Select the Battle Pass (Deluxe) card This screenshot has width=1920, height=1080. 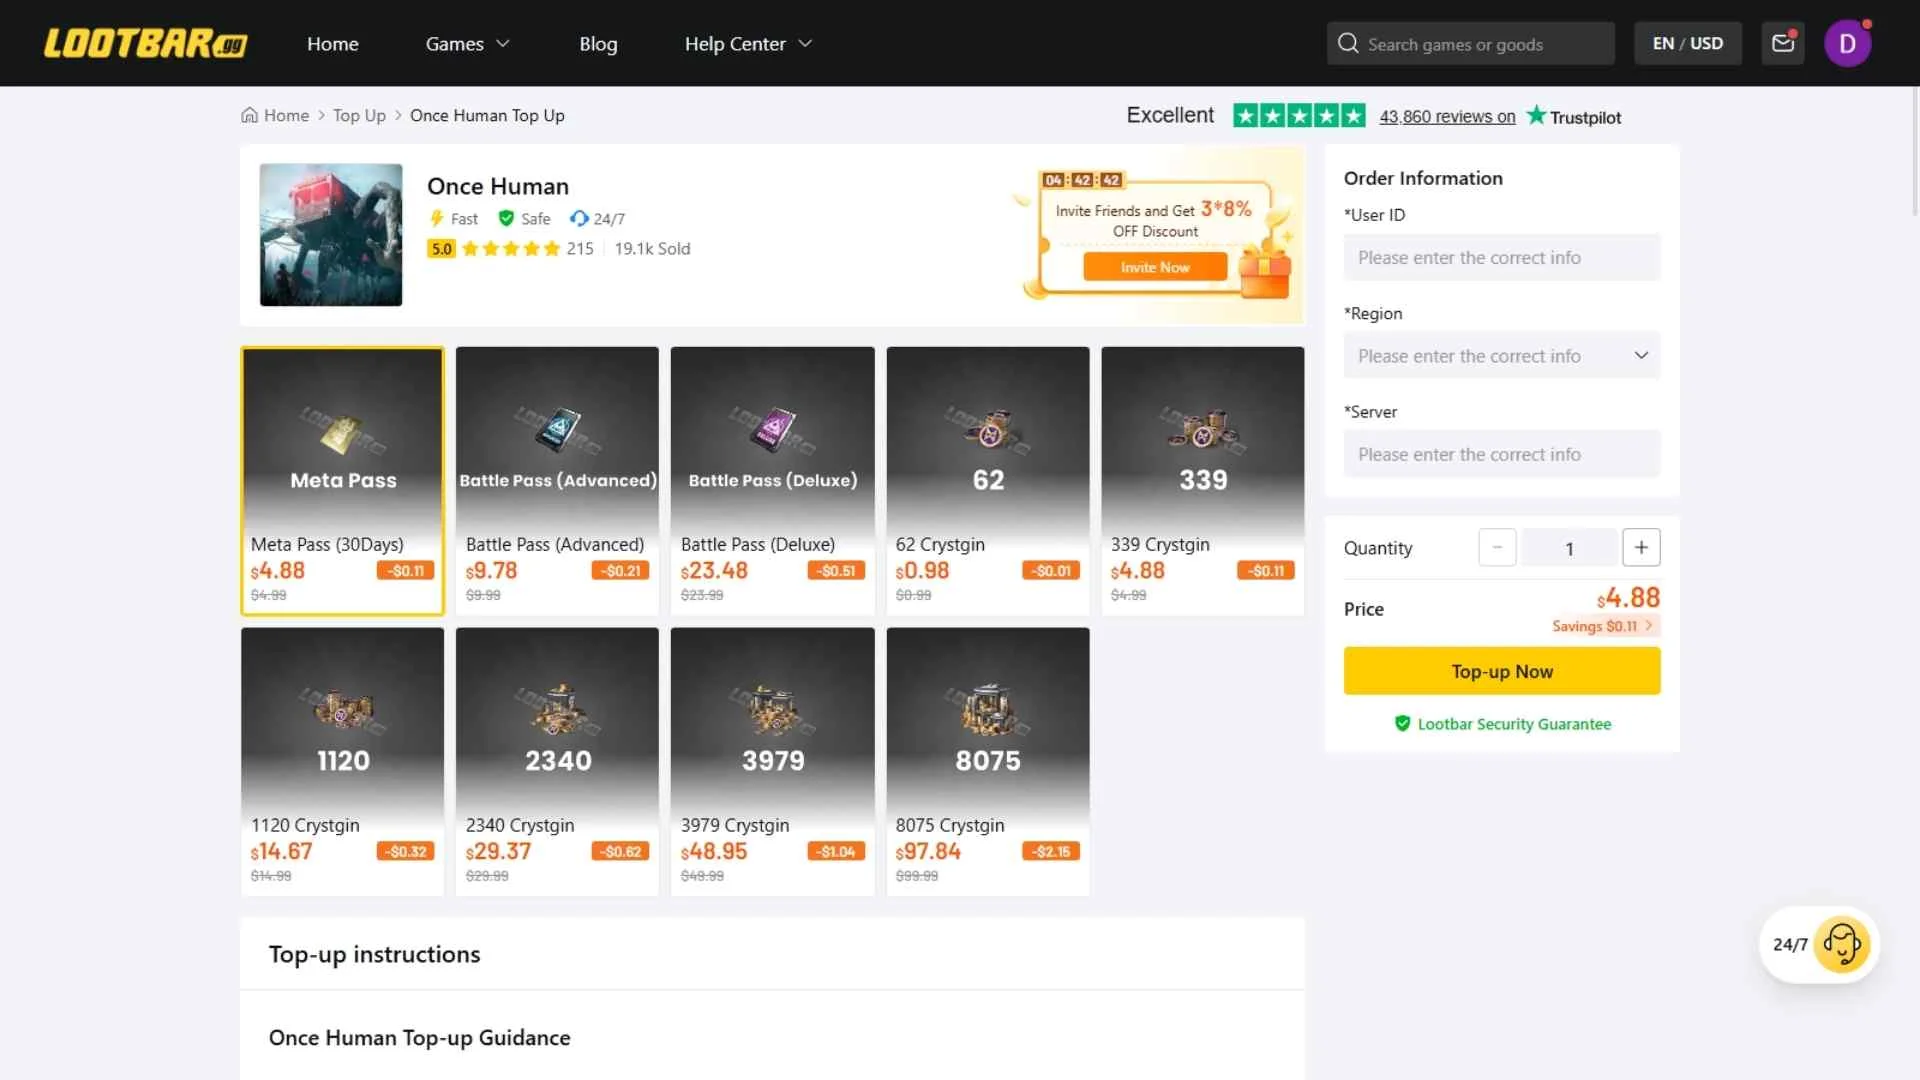click(x=772, y=481)
